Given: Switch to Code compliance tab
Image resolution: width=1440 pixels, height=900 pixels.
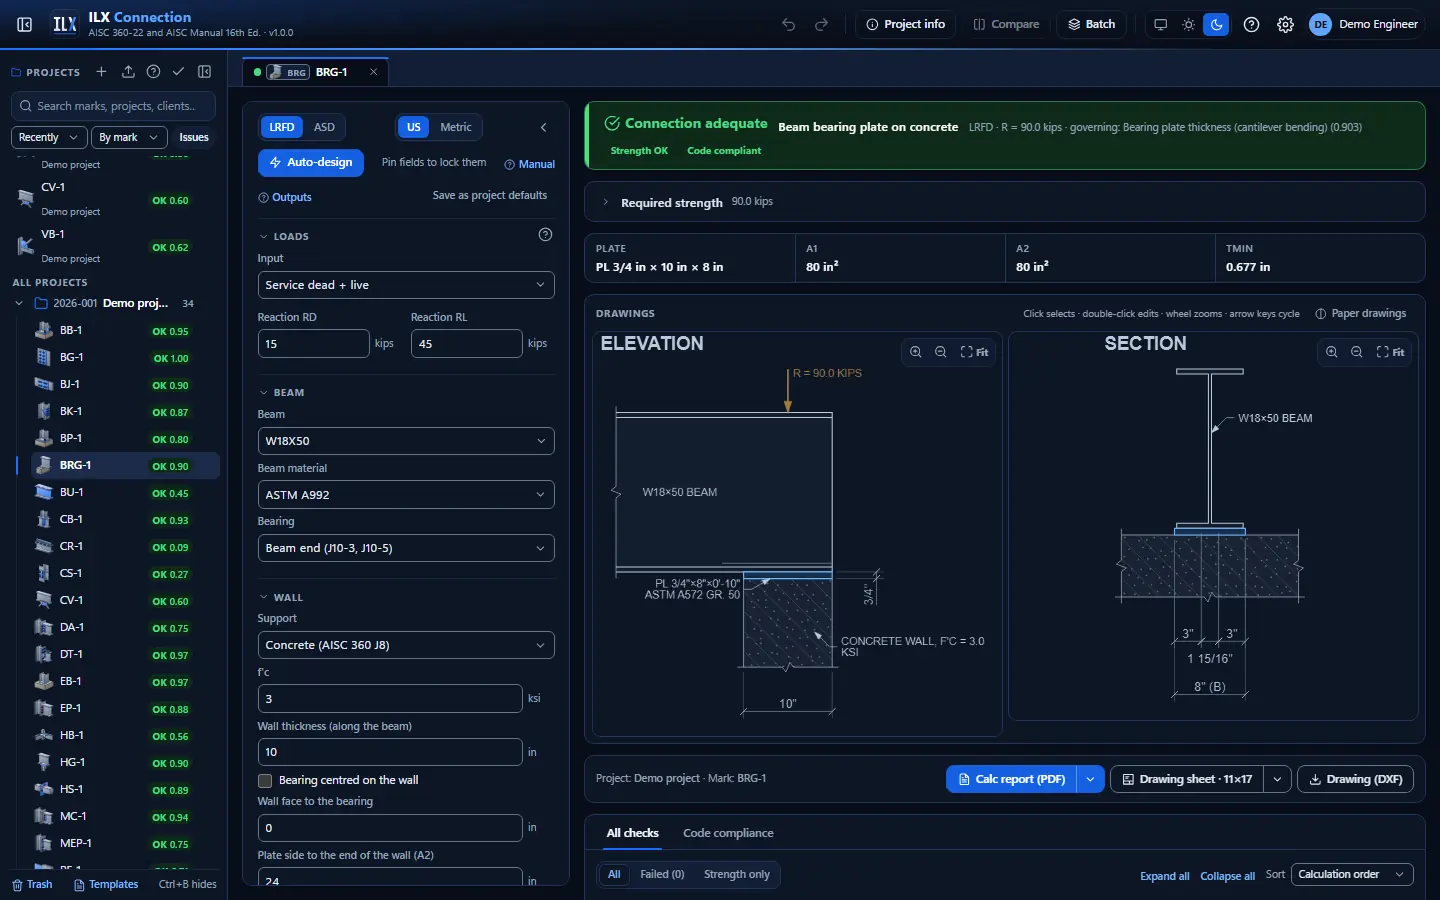Looking at the screenshot, I should 728,833.
